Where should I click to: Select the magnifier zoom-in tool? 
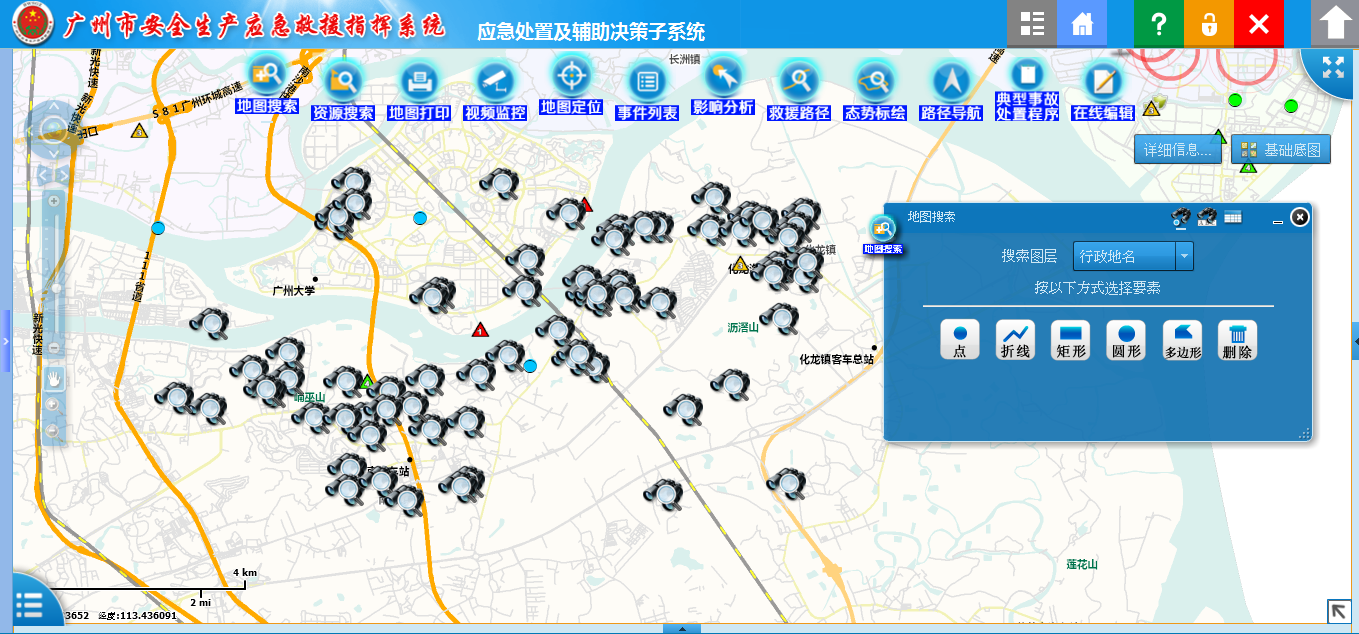(x=53, y=405)
